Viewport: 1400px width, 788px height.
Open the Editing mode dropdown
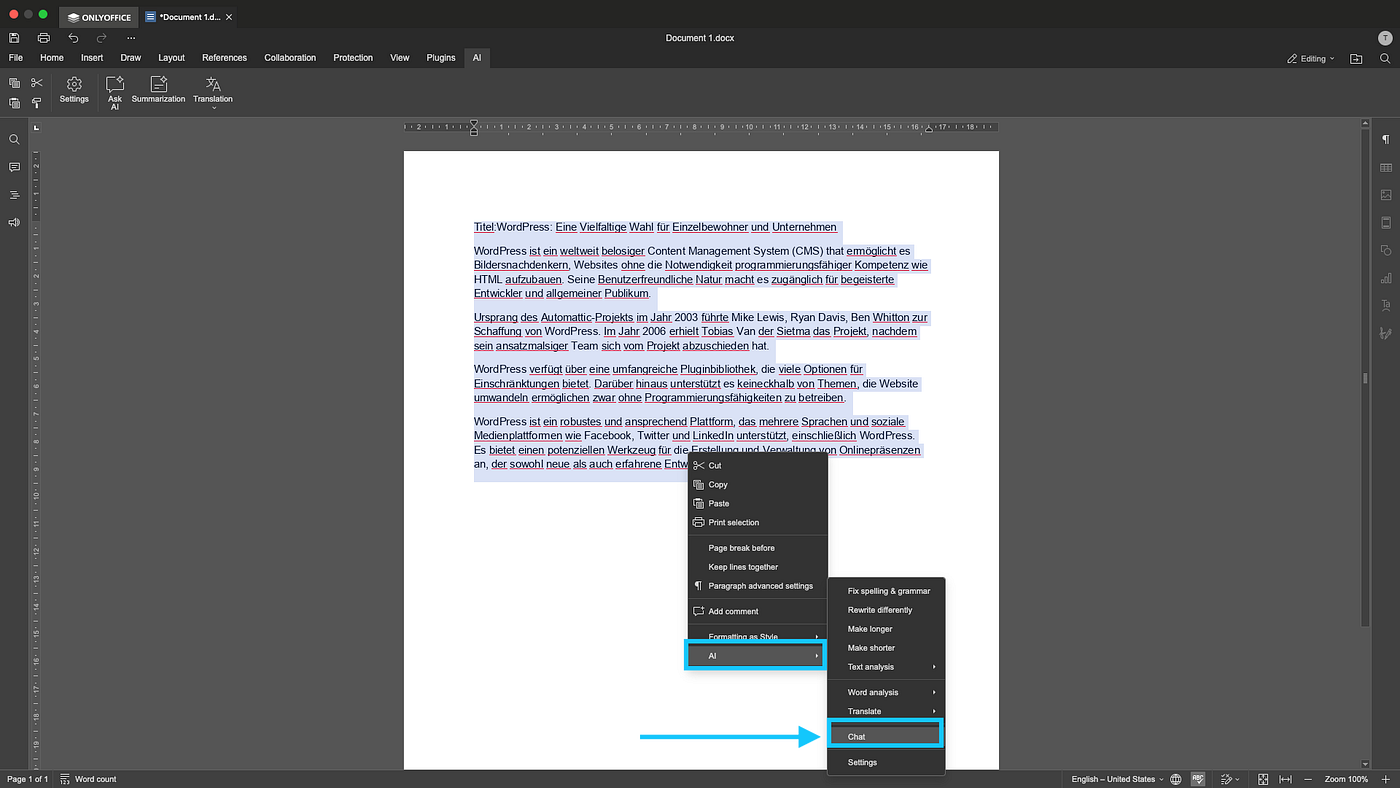click(x=1310, y=59)
